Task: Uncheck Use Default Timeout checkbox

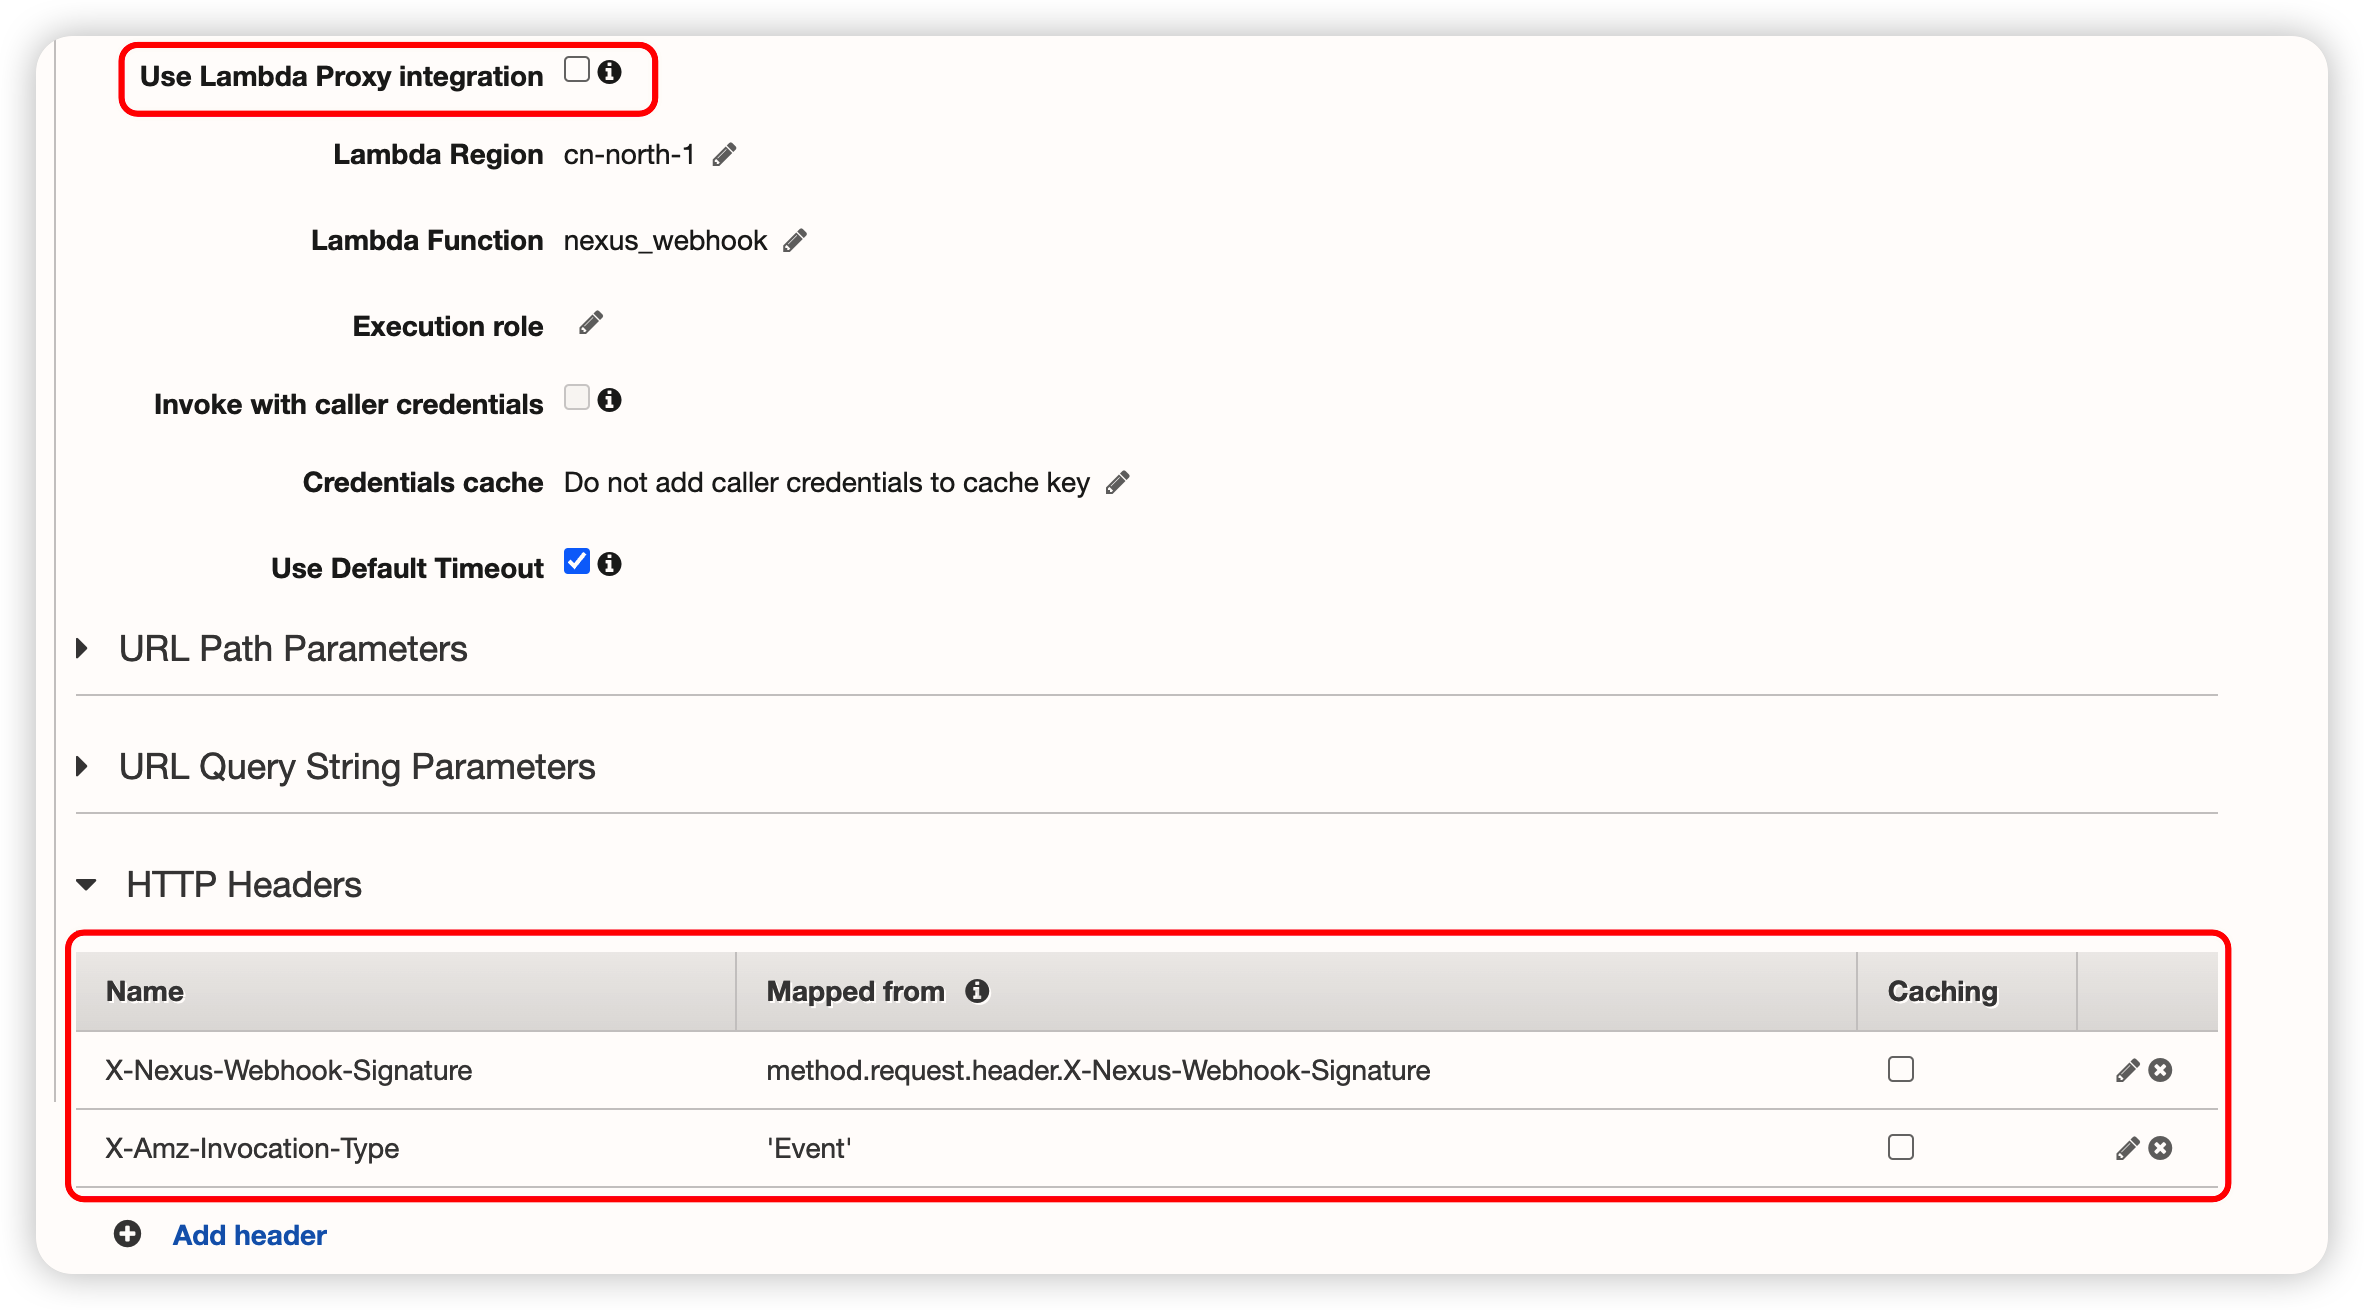Action: click(577, 562)
